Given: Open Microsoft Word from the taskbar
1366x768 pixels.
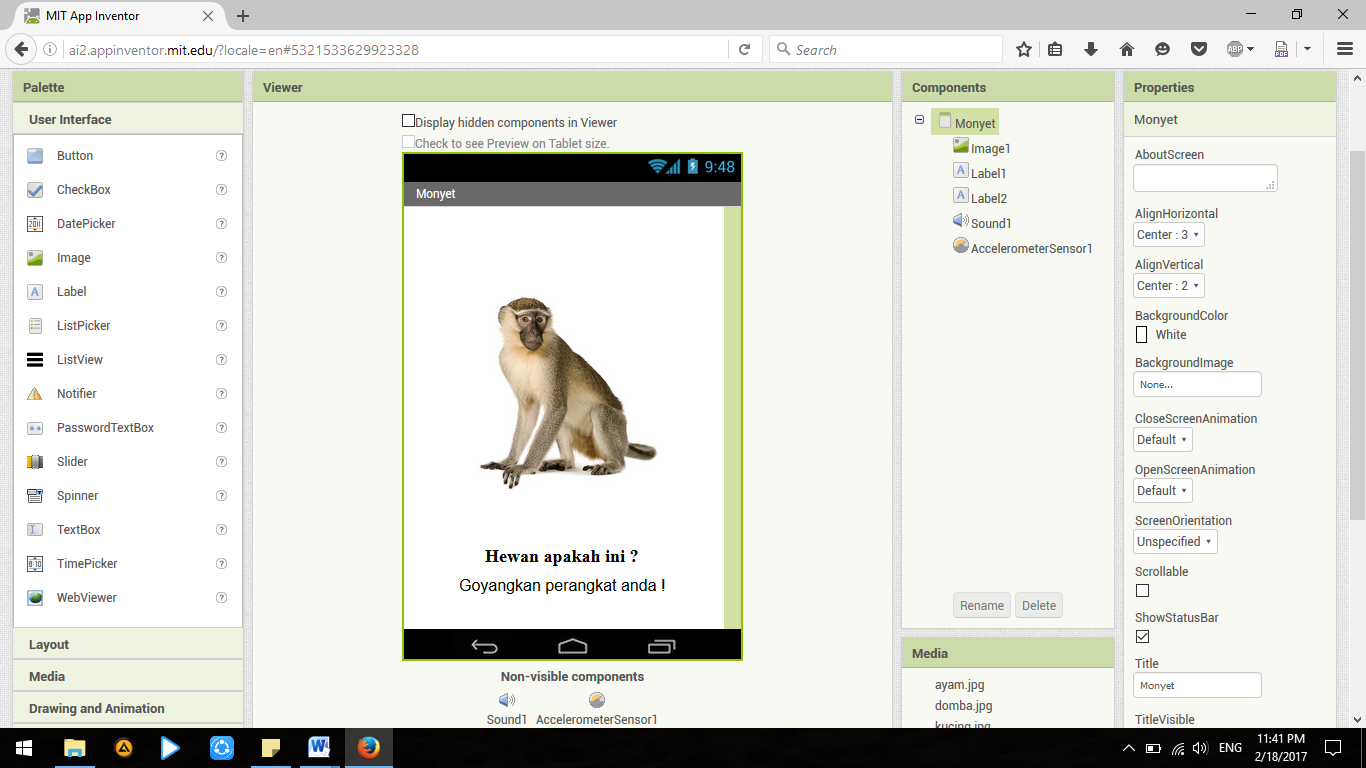Looking at the screenshot, I should pos(320,747).
